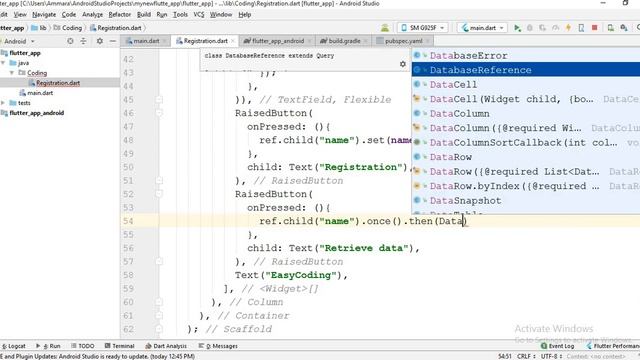Toggle code folding at line 46
This screenshot has width=640, height=360.
coord(159,113)
